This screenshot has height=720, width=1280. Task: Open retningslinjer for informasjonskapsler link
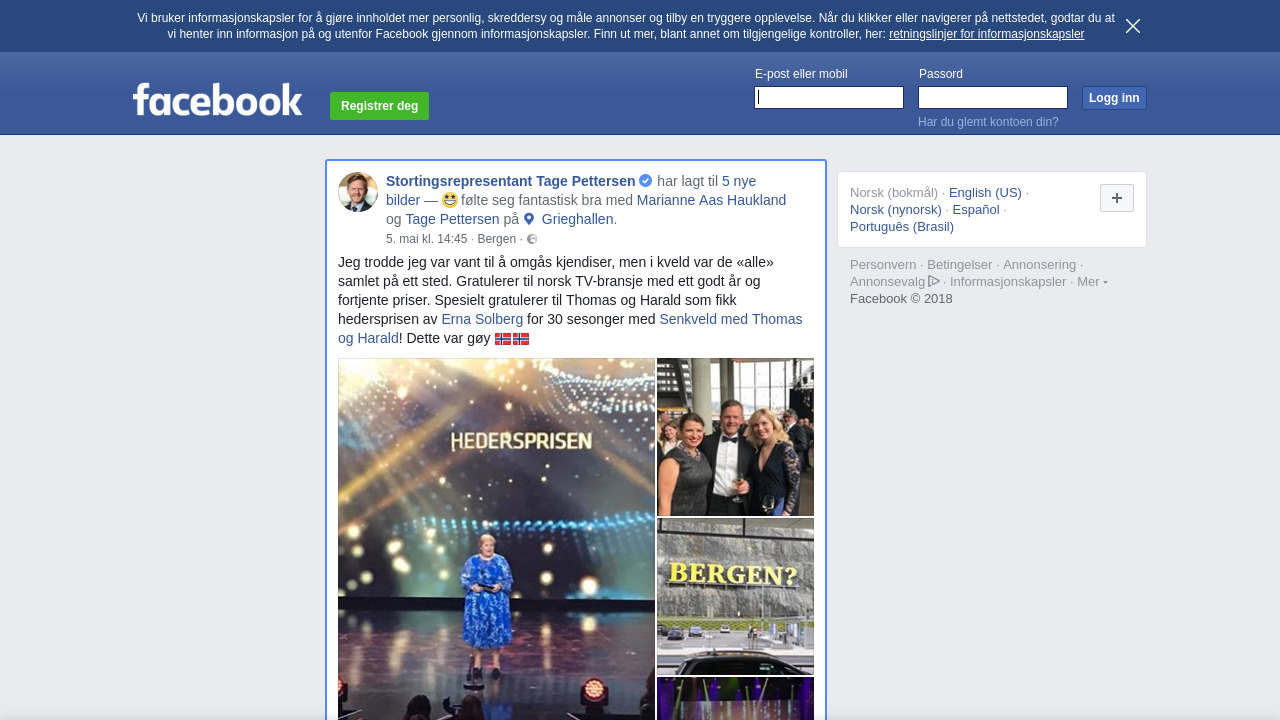click(x=986, y=34)
